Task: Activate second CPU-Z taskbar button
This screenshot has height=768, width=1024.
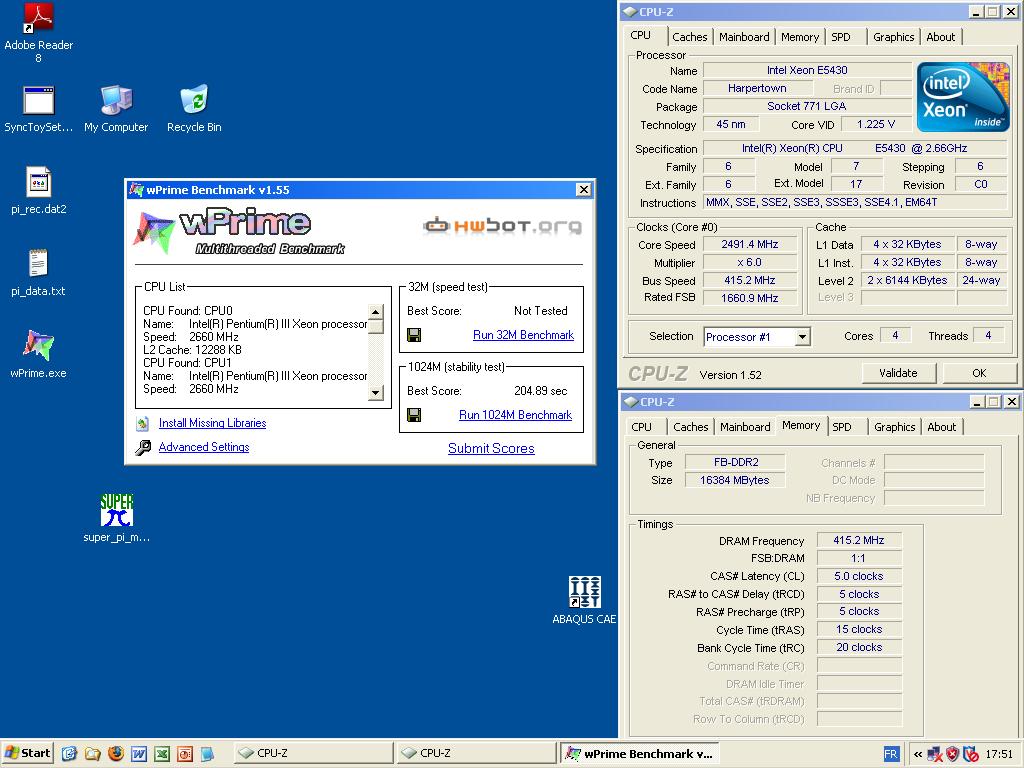Action: [x=477, y=754]
